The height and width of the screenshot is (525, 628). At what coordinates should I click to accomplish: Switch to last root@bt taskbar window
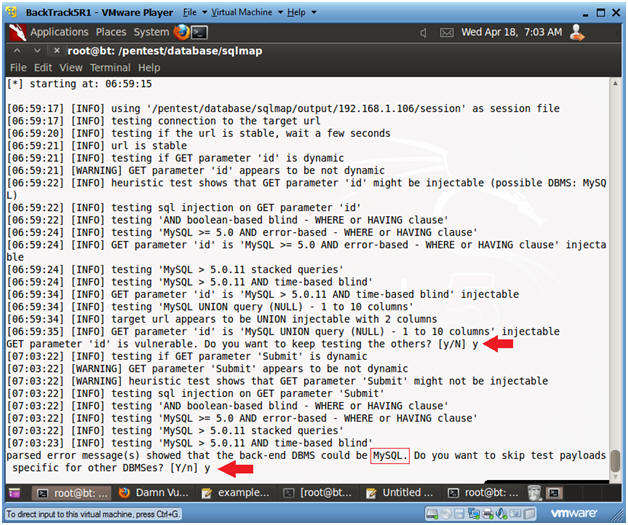[x=483, y=493]
